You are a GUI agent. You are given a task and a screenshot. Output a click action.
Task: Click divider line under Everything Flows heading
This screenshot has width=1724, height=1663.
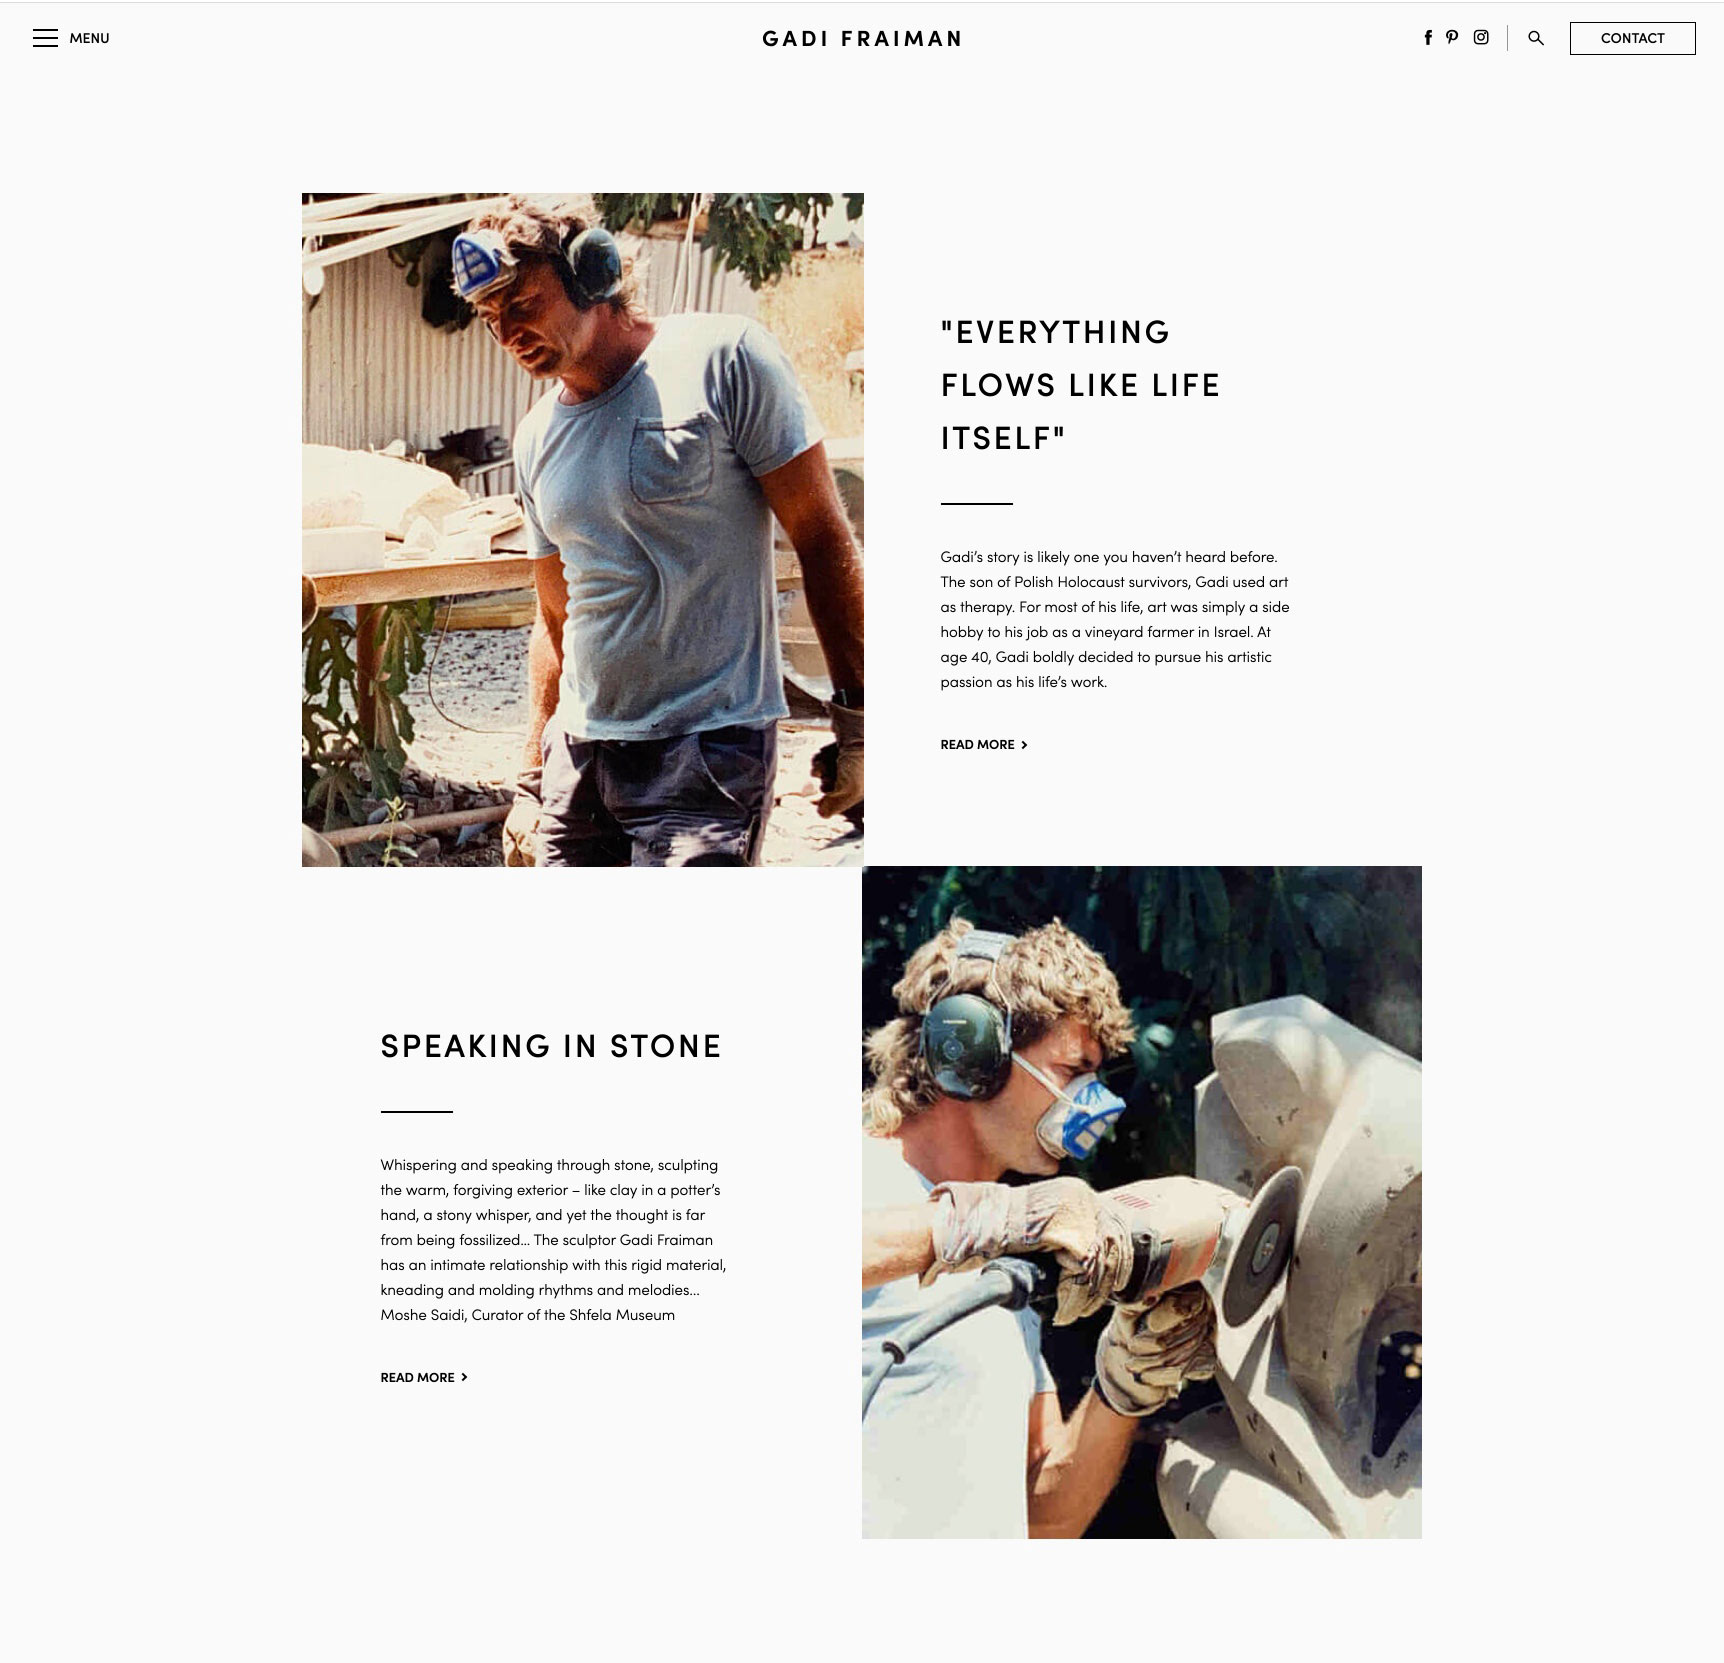[x=977, y=503]
